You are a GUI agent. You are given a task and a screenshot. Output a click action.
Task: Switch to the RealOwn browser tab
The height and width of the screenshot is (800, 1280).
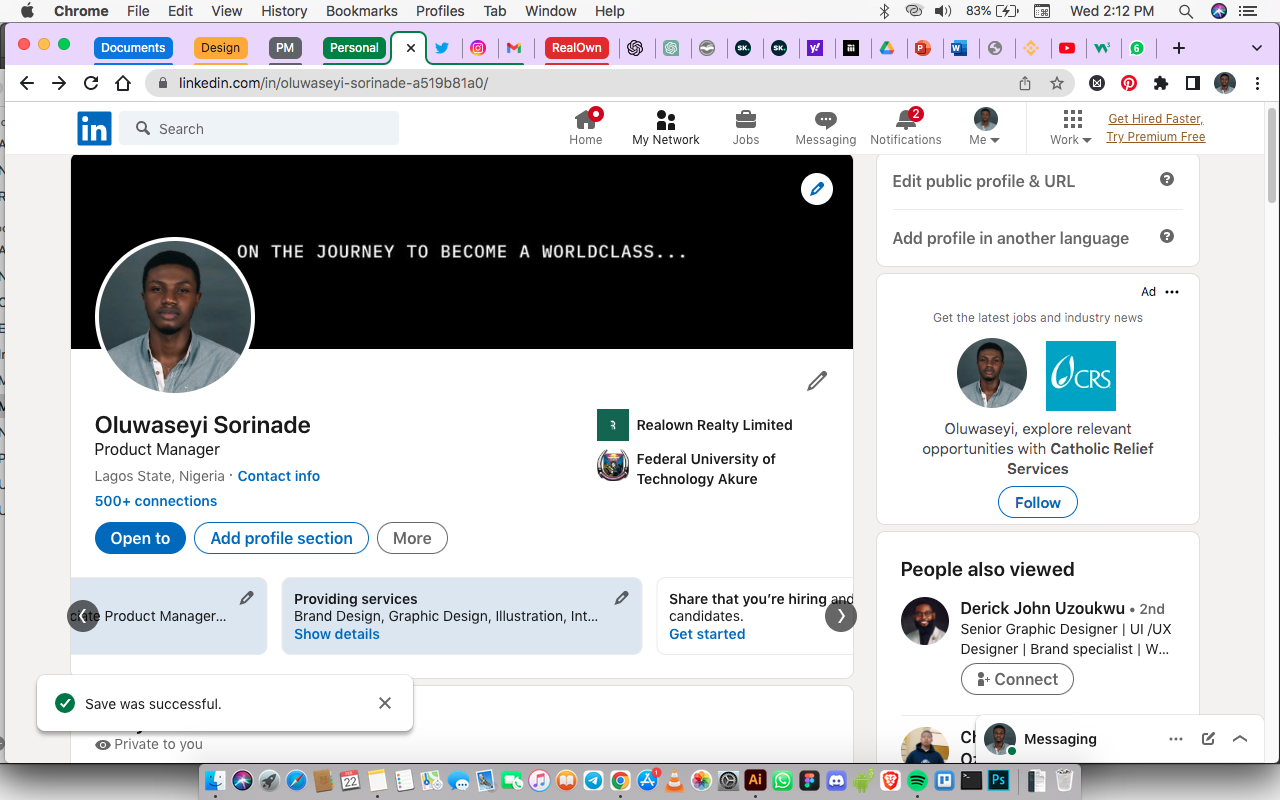coord(577,47)
